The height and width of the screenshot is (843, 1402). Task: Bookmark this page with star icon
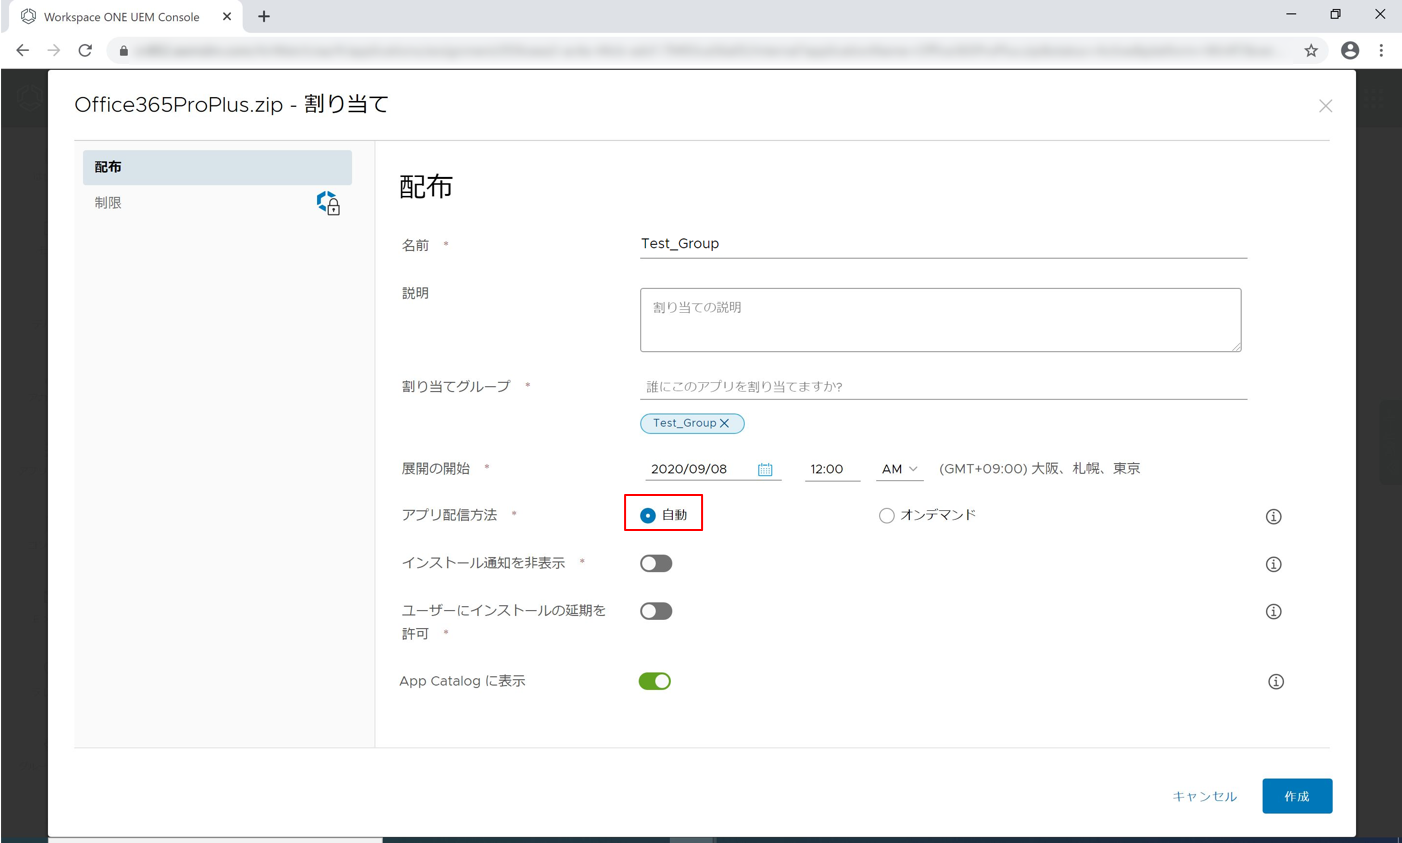pyautogui.click(x=1310, y=50)
